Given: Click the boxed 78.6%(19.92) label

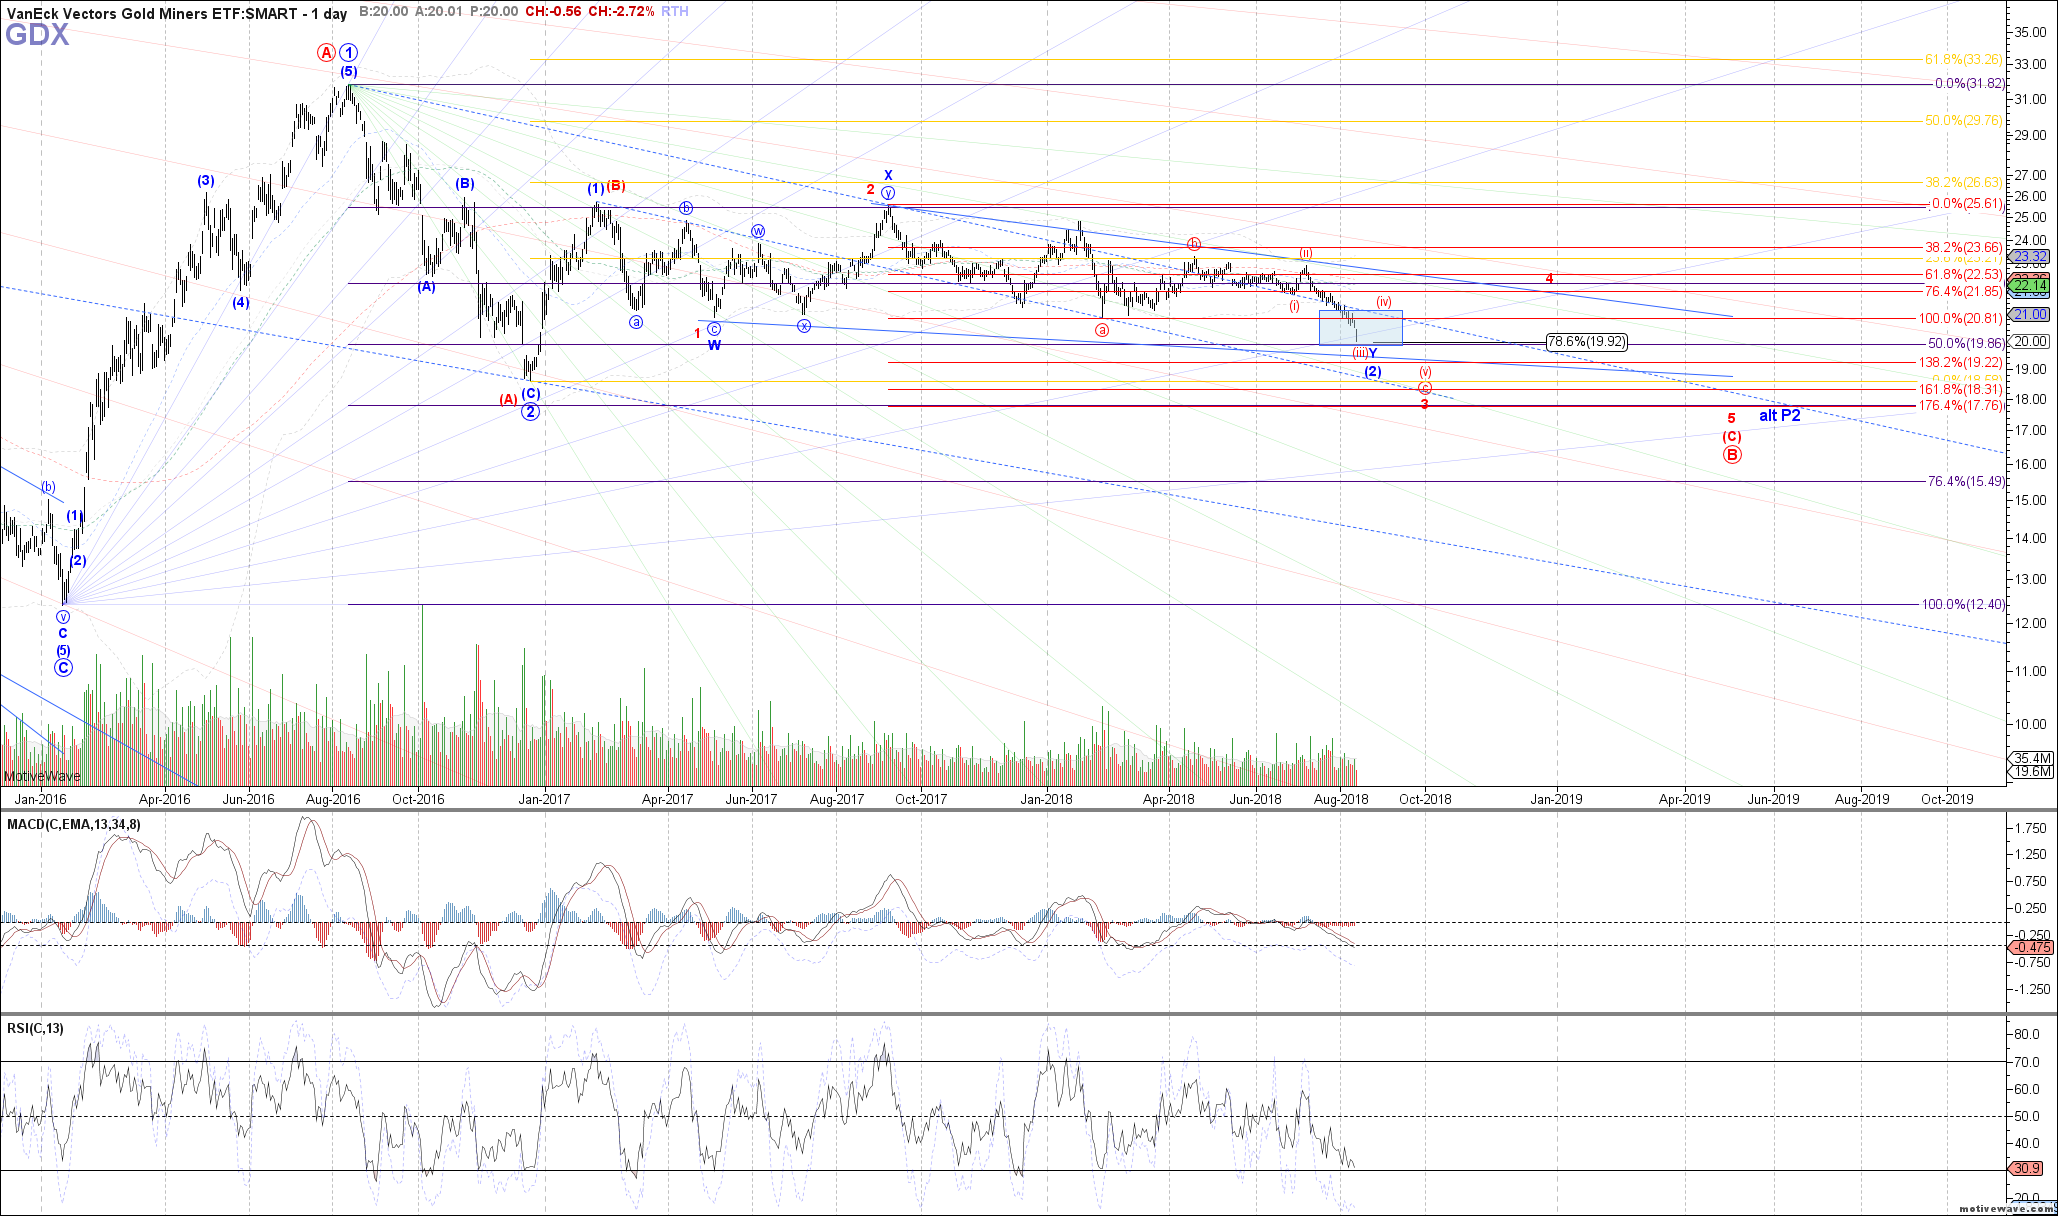Looking at the screenshot, I should tap(1586, 342).
